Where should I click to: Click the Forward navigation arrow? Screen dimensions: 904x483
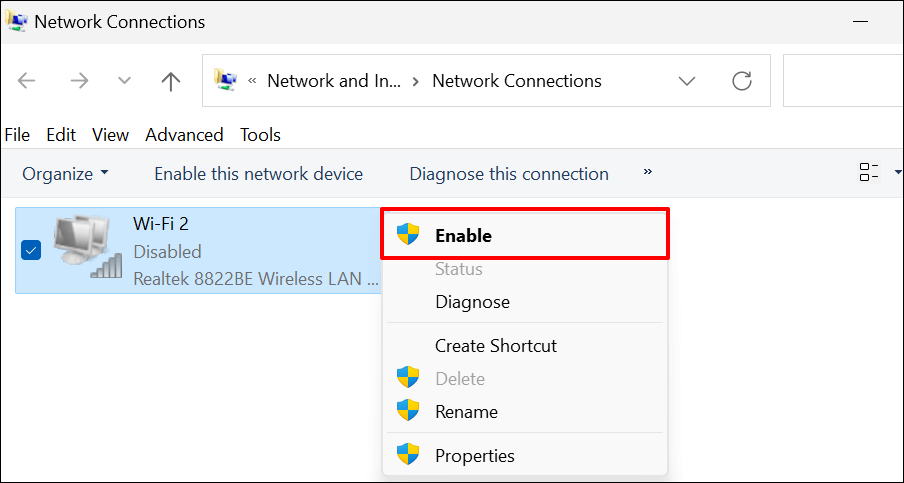click(x=78, y=81)
